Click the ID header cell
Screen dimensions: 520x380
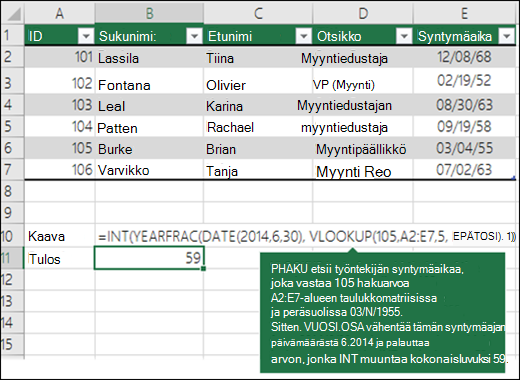pos(60,36)
